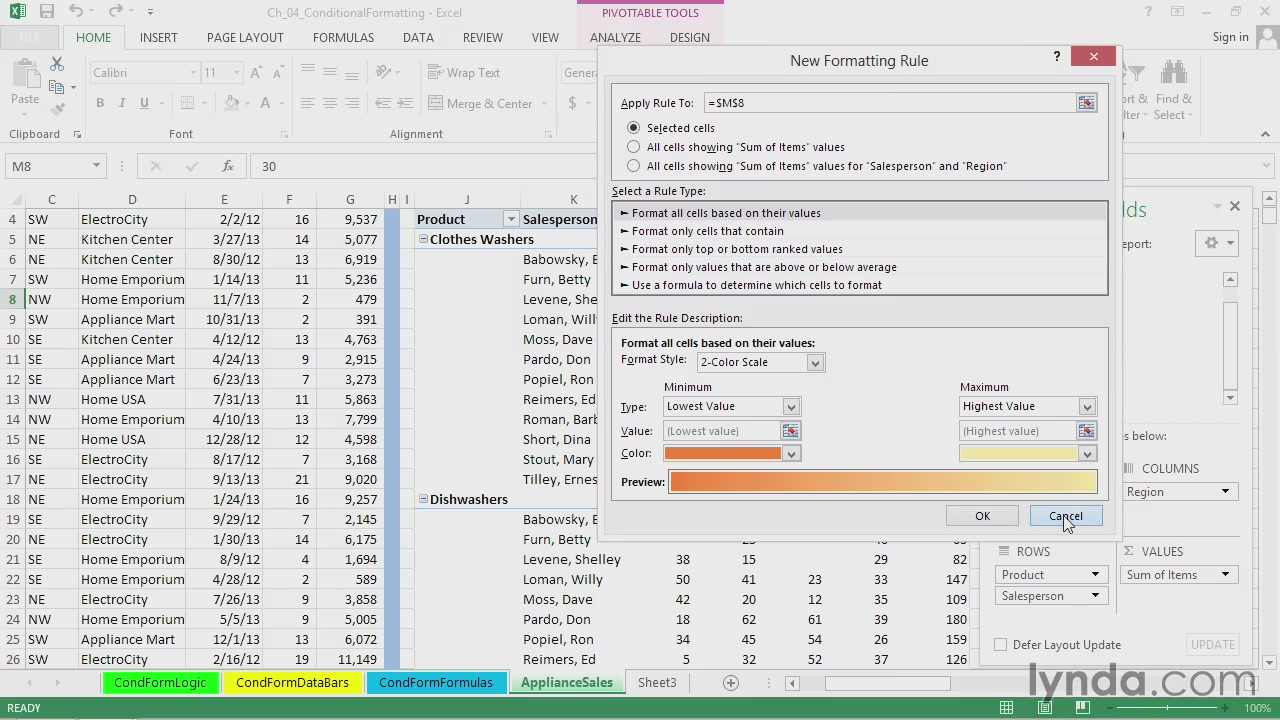Open the INSERT ribbon tab

[x=158, y=37]
